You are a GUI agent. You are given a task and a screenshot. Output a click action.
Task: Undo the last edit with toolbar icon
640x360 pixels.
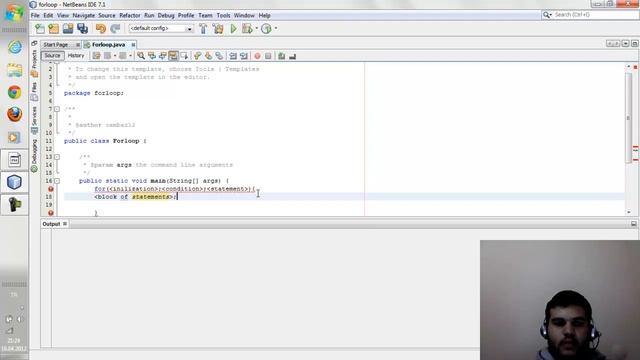coord(100,29)
